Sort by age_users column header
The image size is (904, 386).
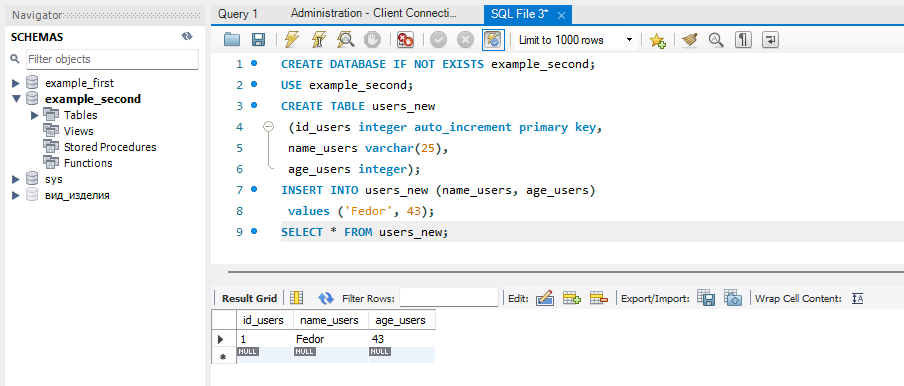point(401,320)
